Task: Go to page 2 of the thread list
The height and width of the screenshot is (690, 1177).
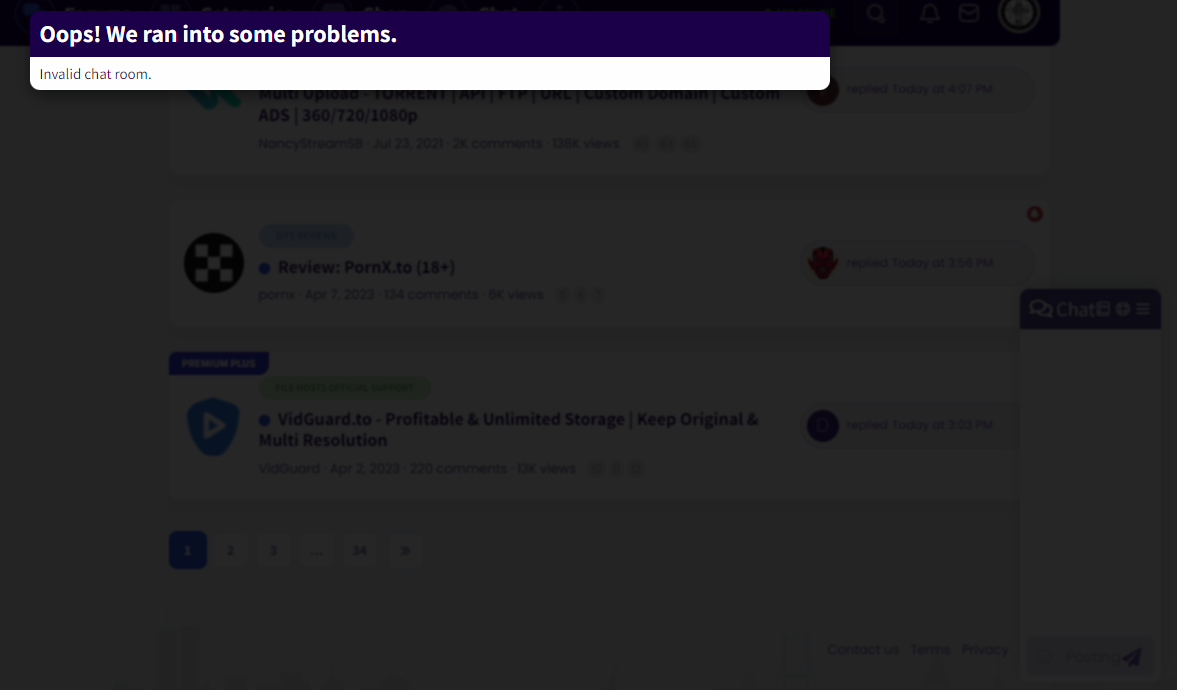Action: [230, 550]
